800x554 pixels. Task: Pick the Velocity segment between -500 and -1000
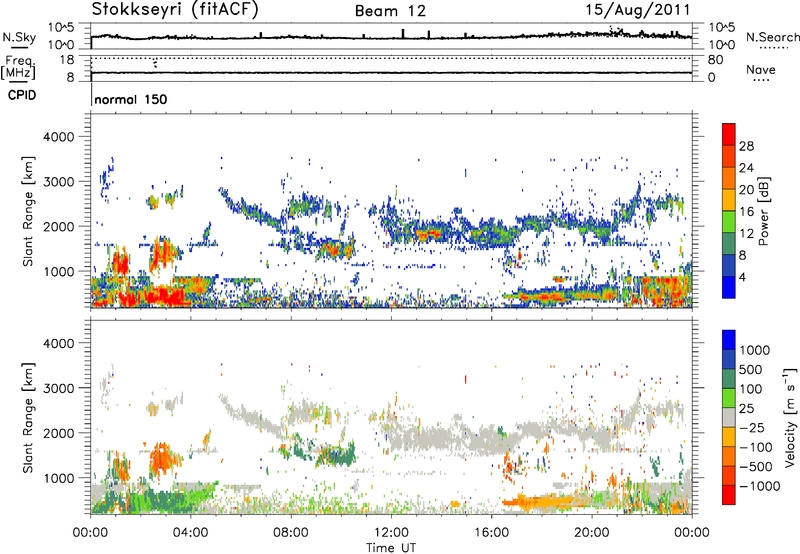point(729,475)
